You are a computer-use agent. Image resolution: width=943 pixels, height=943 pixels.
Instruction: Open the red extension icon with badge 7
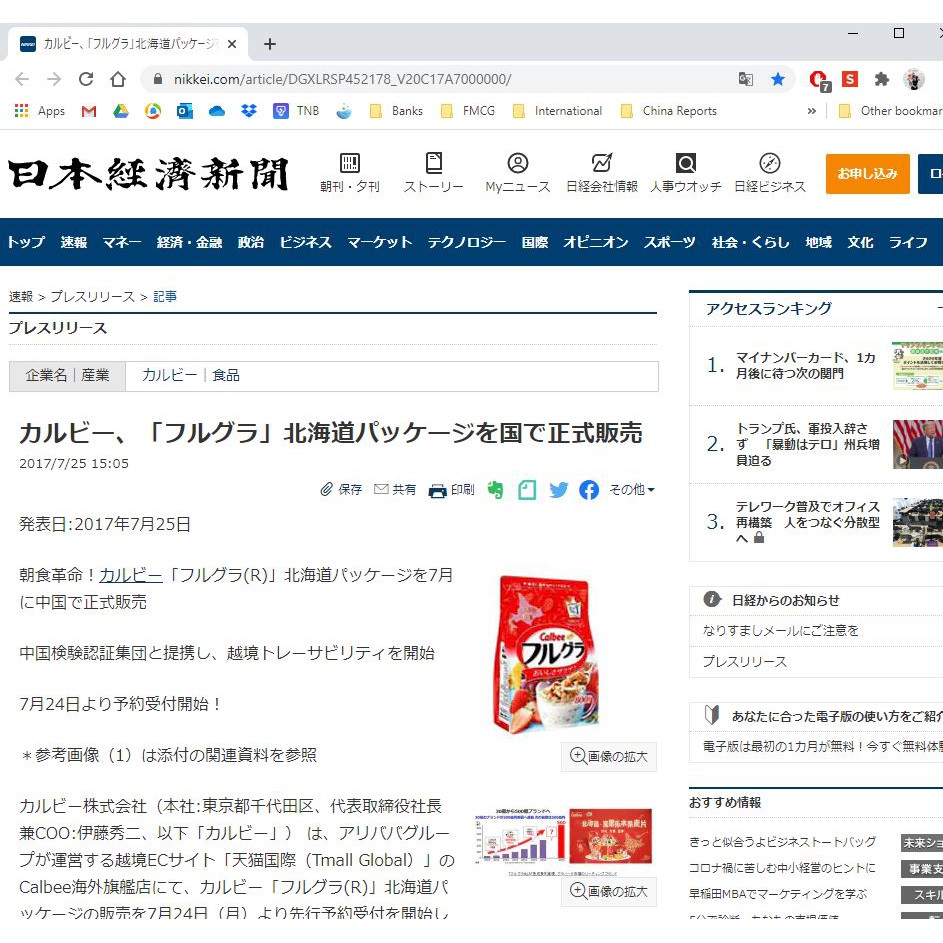coord(819,80)
